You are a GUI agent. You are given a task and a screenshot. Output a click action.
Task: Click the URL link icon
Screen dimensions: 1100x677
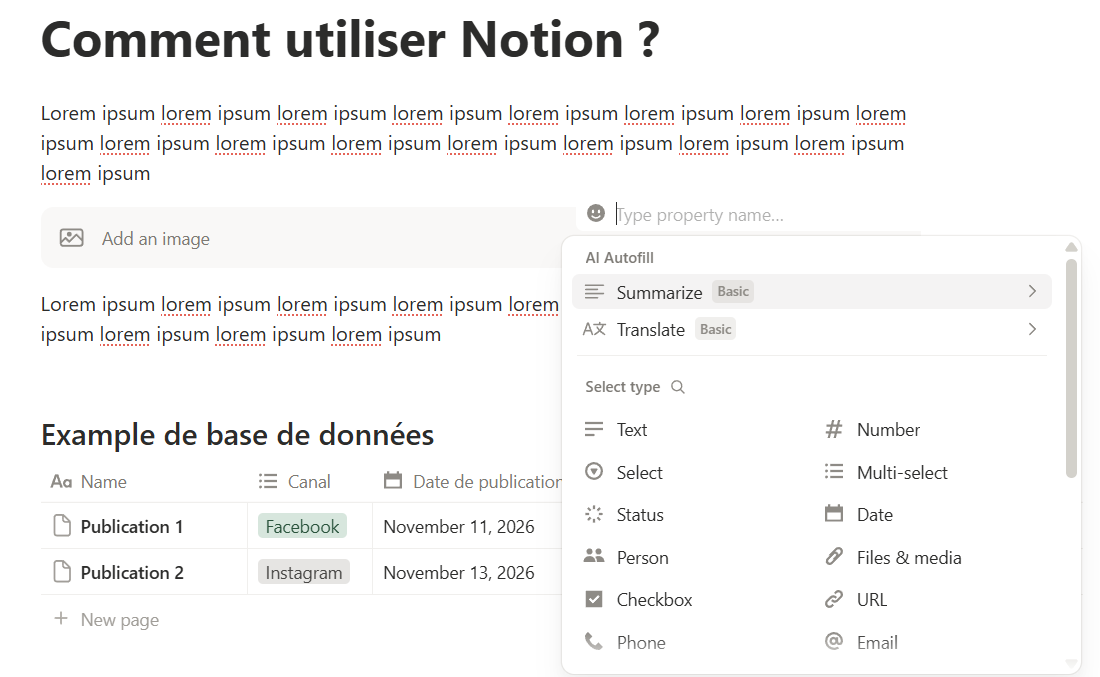tap(834, 599)
